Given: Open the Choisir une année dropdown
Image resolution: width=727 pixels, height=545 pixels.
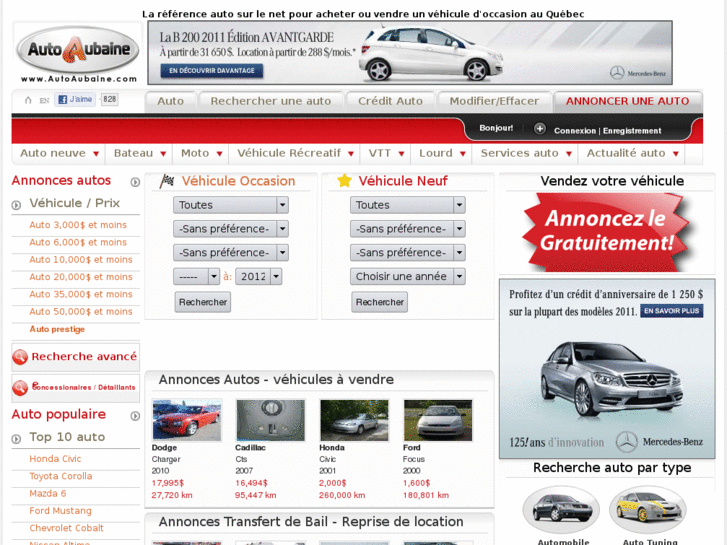Looking at the screenshot, I should [x=408, y=276].
